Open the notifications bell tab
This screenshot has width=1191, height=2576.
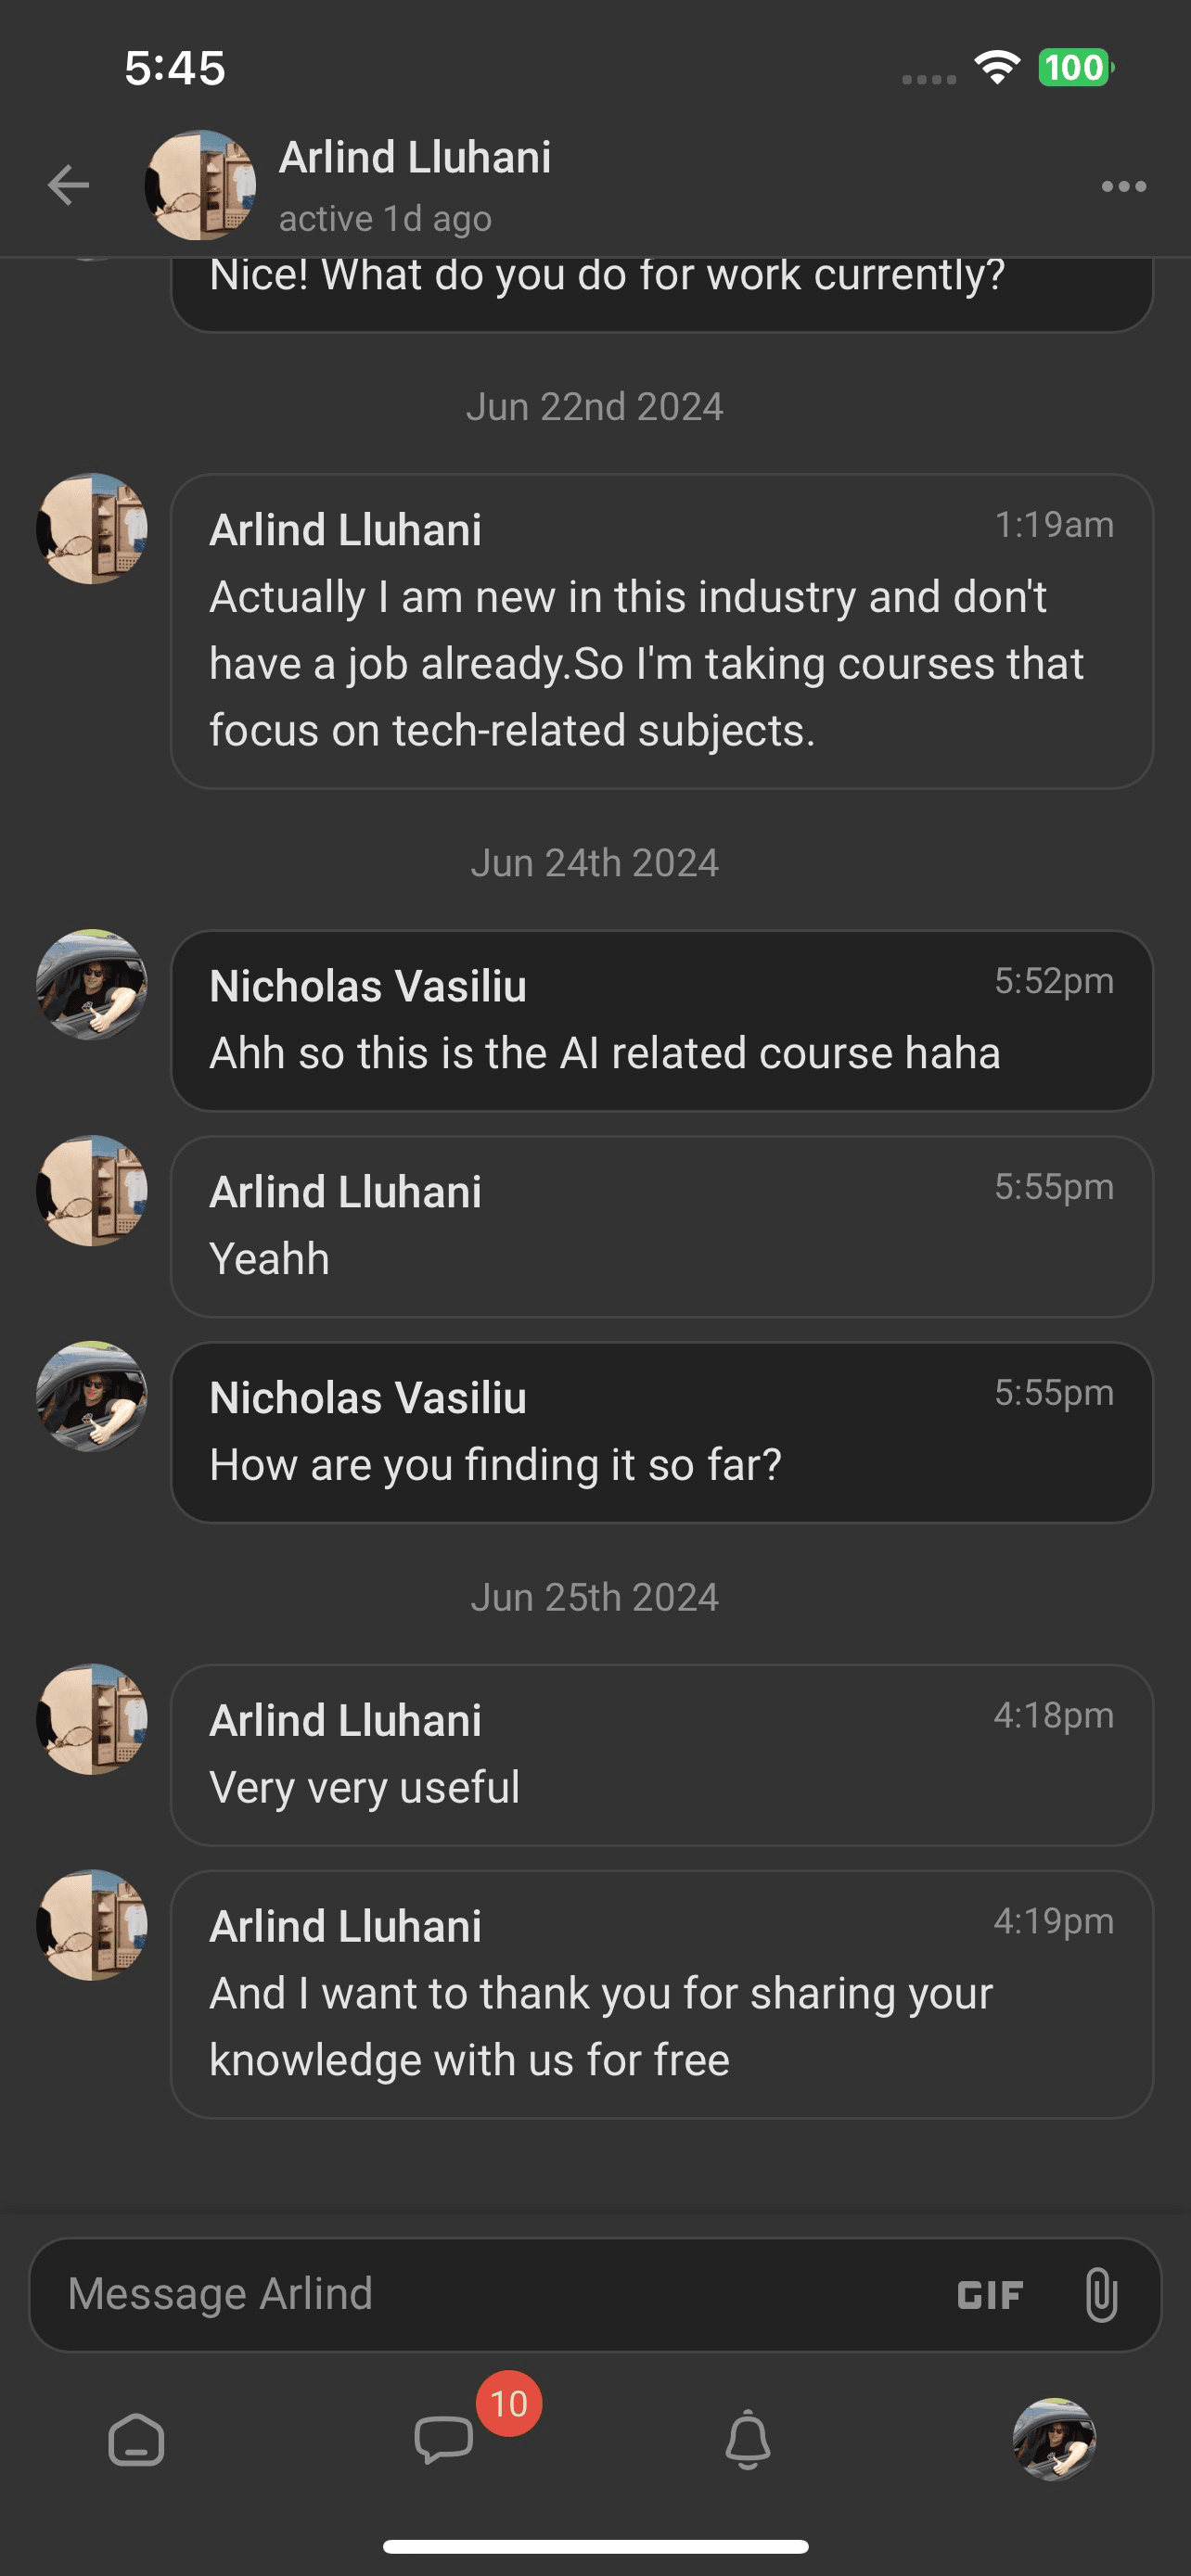click(x=747, y=2440)
